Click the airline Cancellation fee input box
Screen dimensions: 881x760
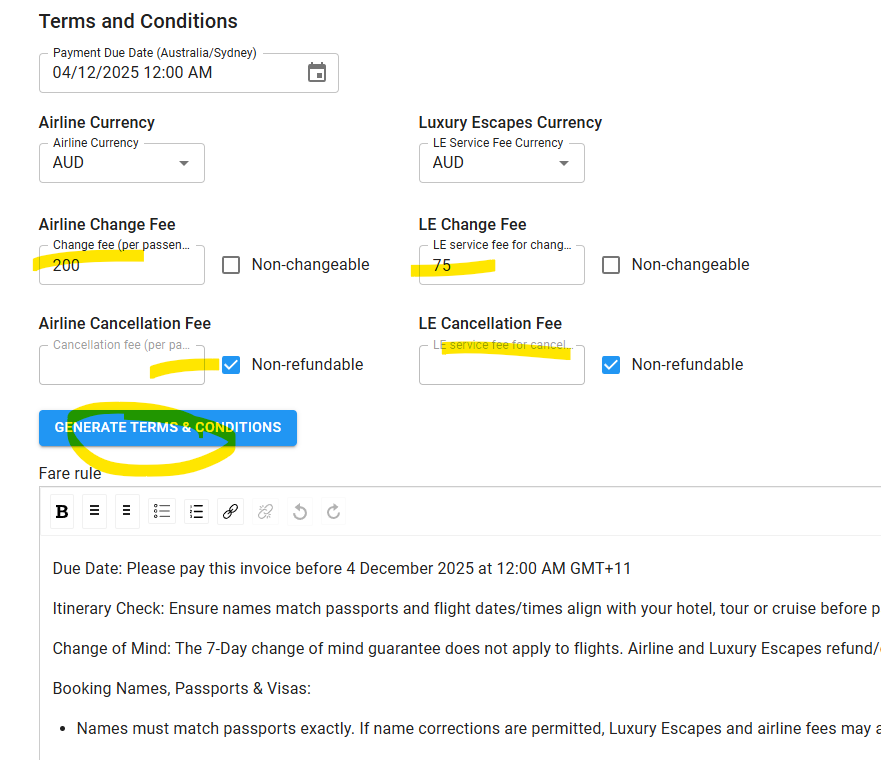120,366
